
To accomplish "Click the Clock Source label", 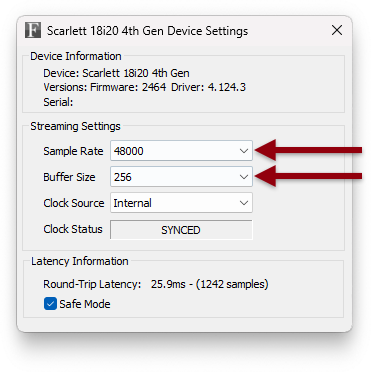I will click(74, 203).
